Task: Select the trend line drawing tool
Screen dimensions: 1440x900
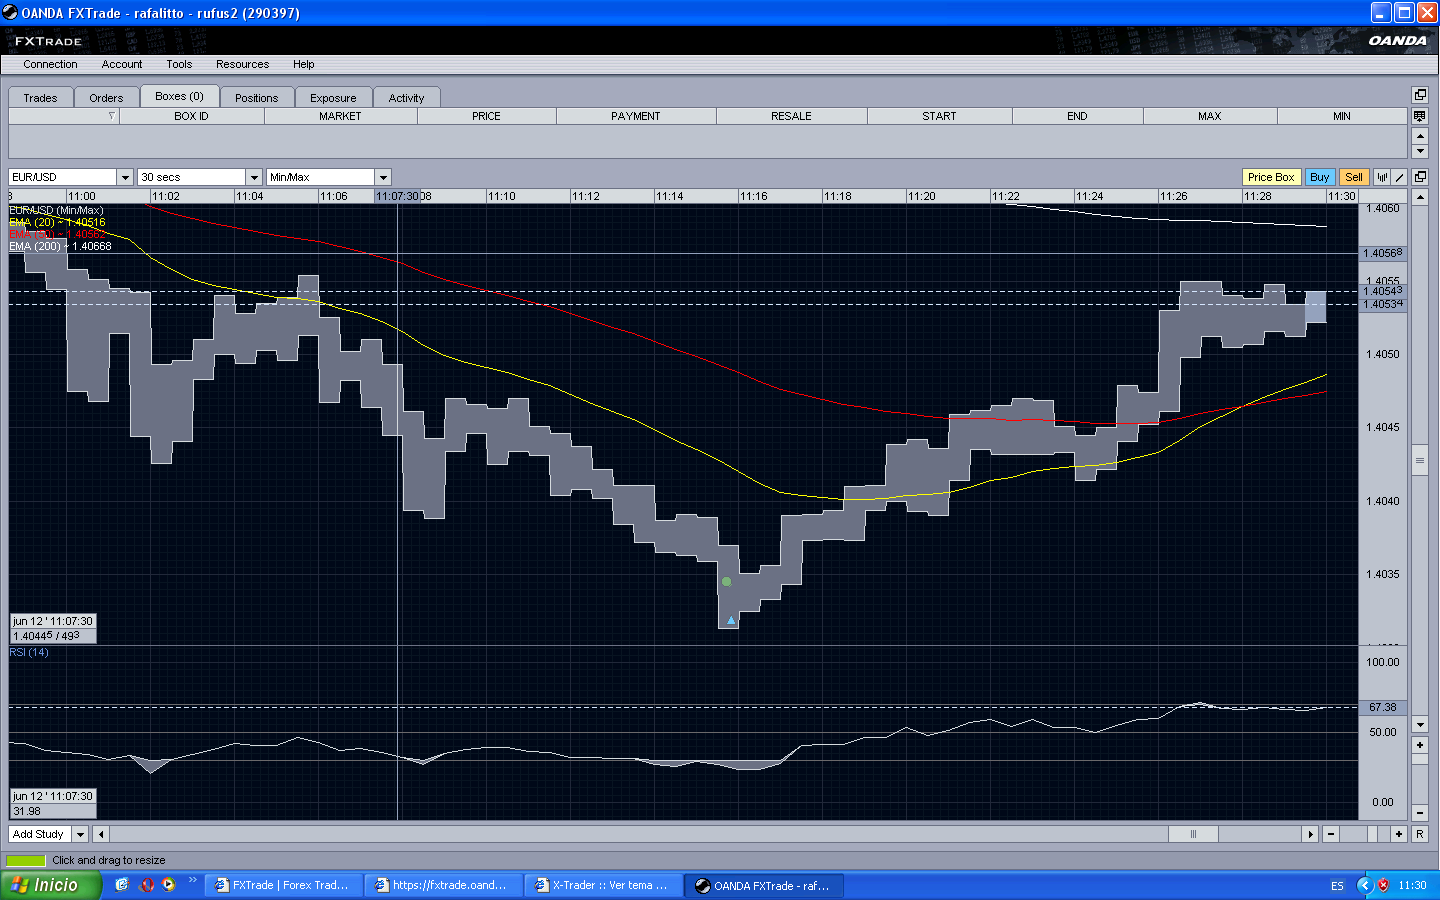Action: click(1400, 177)
